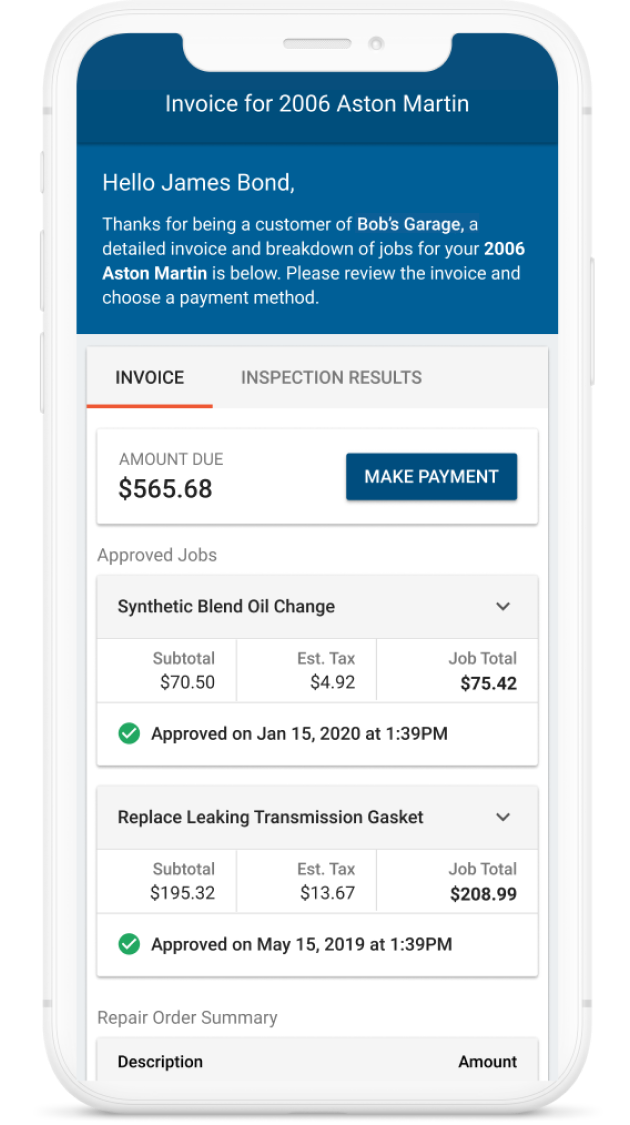The height and width of the screenshot is (1125, 630).
Task: Expand the Synthetic Blend Oil Change job details
Action: [504, 606]
